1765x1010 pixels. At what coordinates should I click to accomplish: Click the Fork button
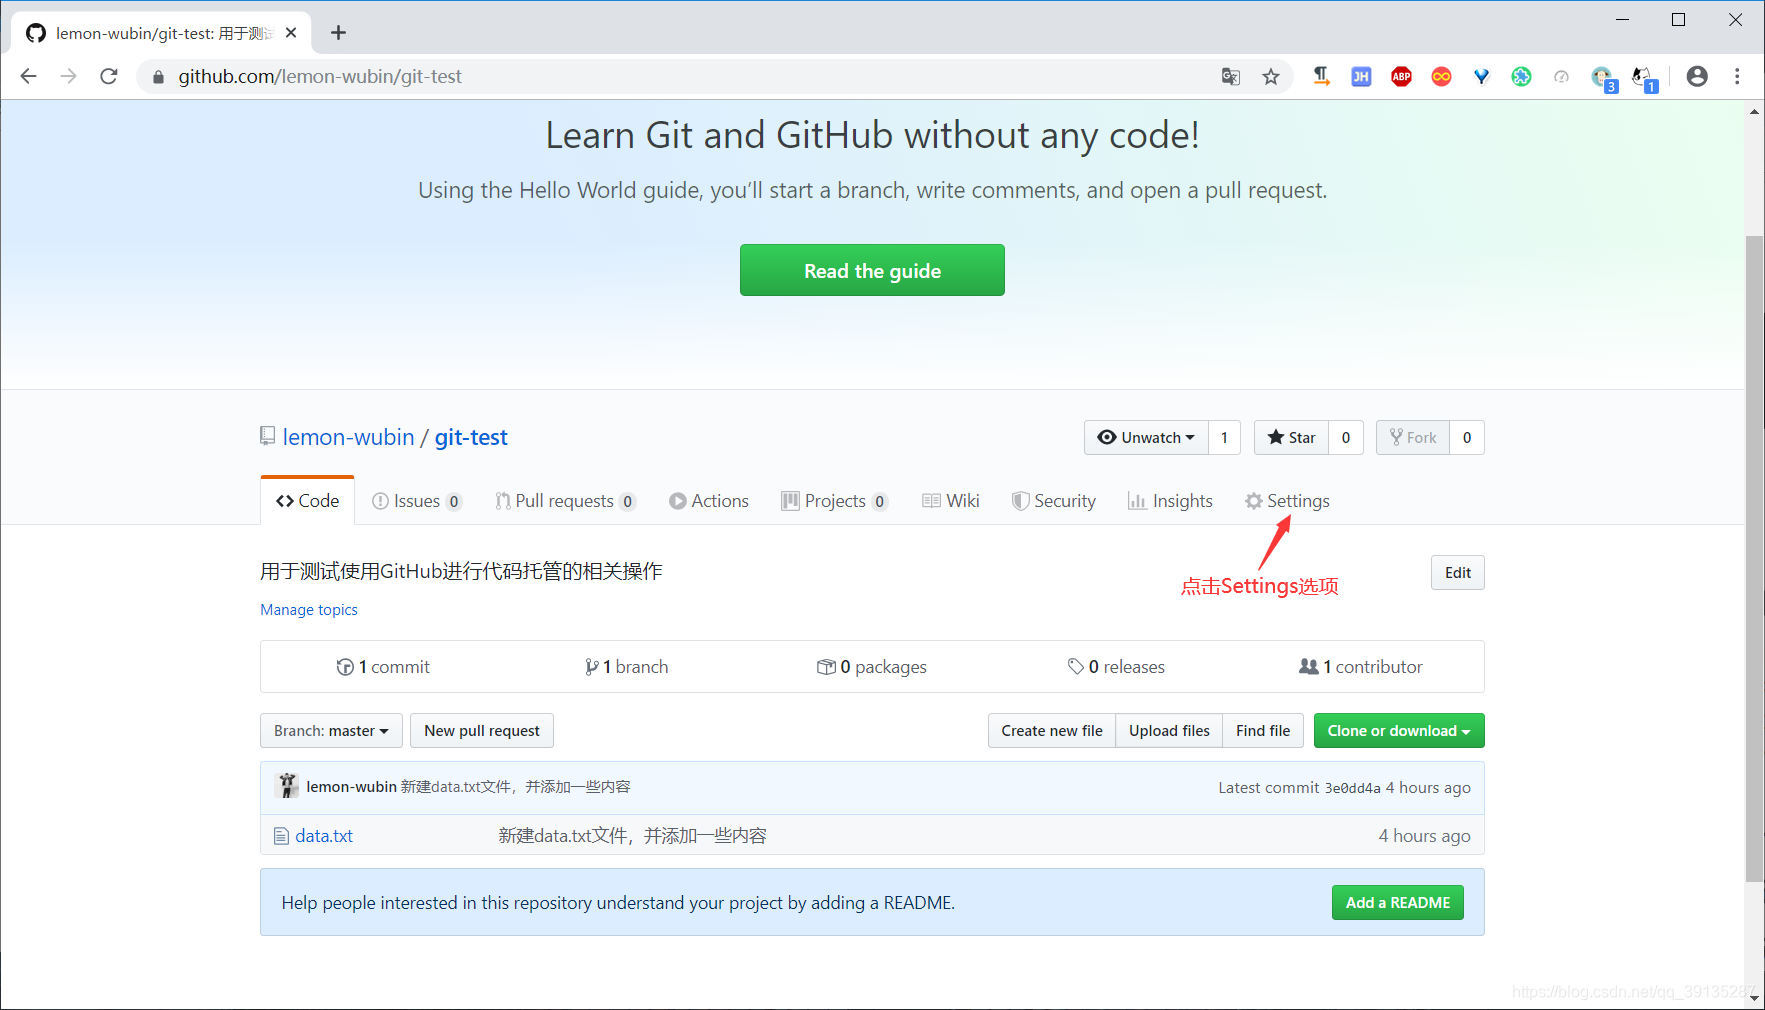(1413, 437)
